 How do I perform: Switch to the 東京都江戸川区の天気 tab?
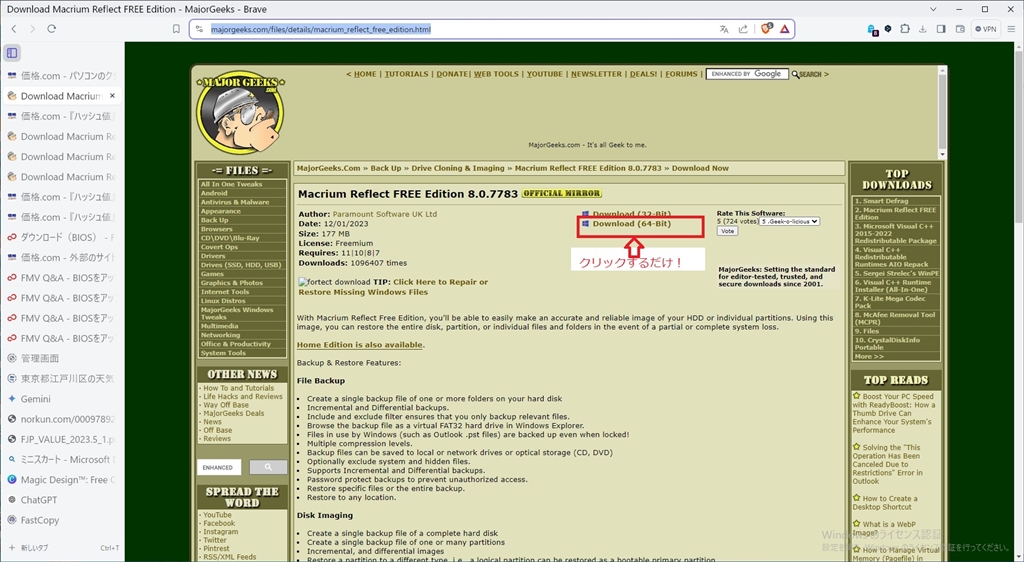(x=62, y=379)
